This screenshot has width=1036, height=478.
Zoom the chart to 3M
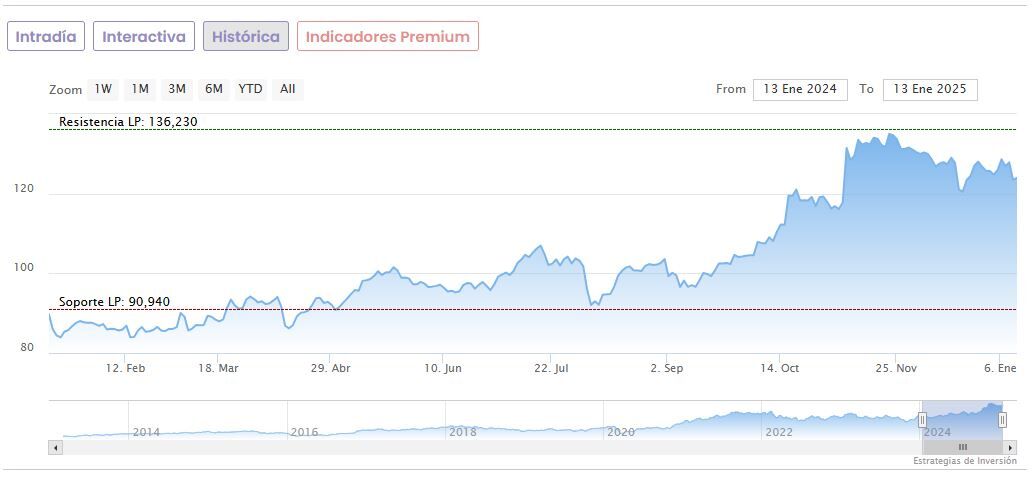(177, 89)
